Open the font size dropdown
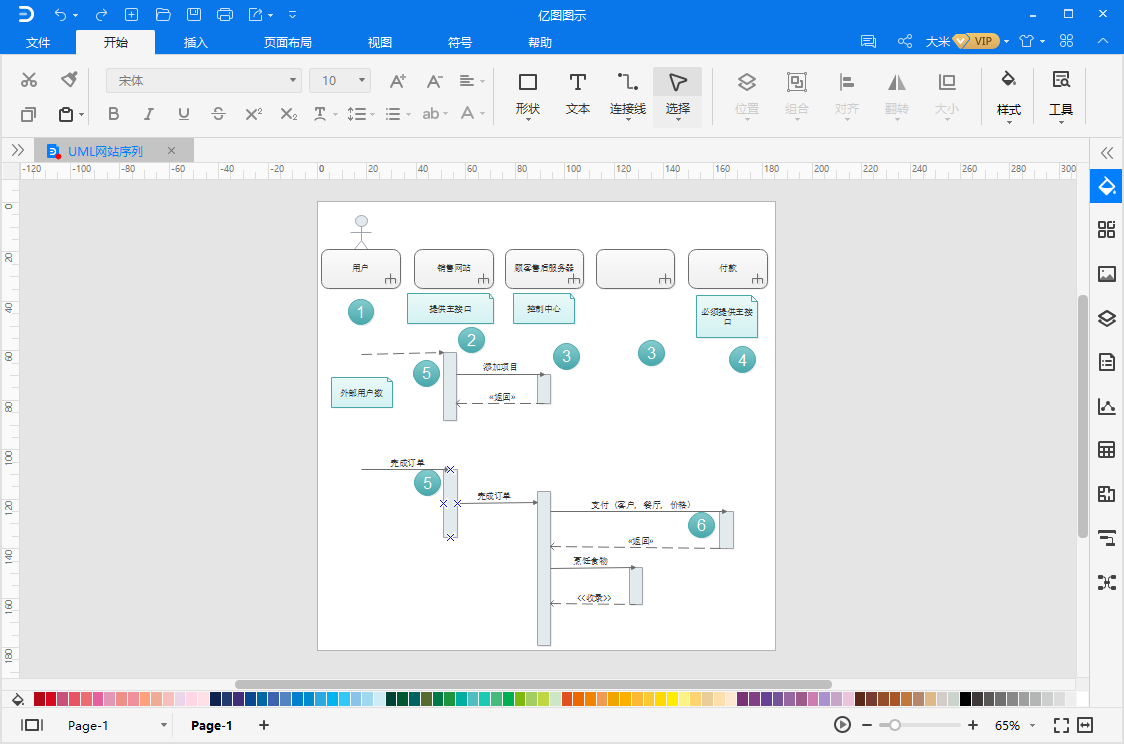 click(x=361, y=80)
